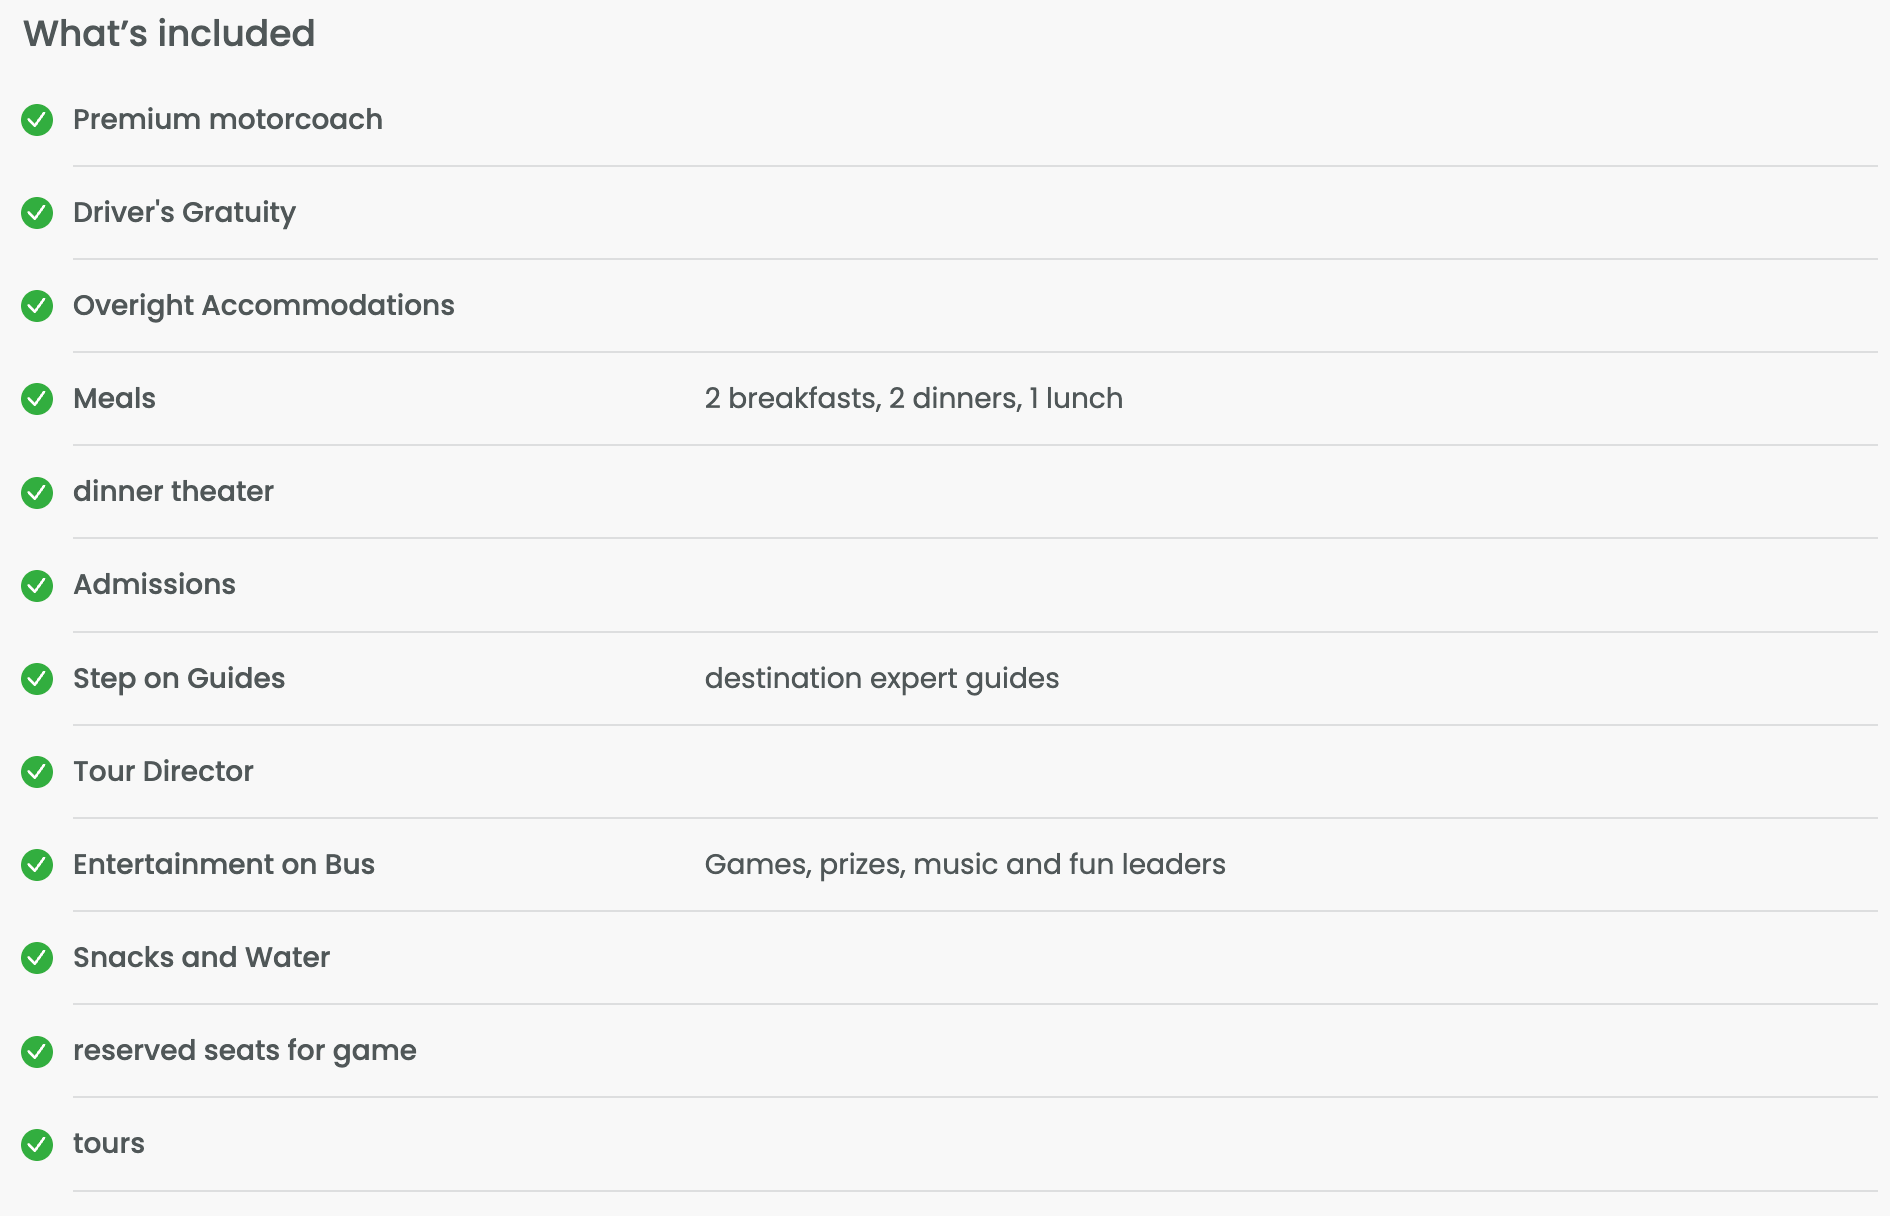1890x1216 pixels.
Task: Select the Overight Accommodations item text
Action: point(264,306)
